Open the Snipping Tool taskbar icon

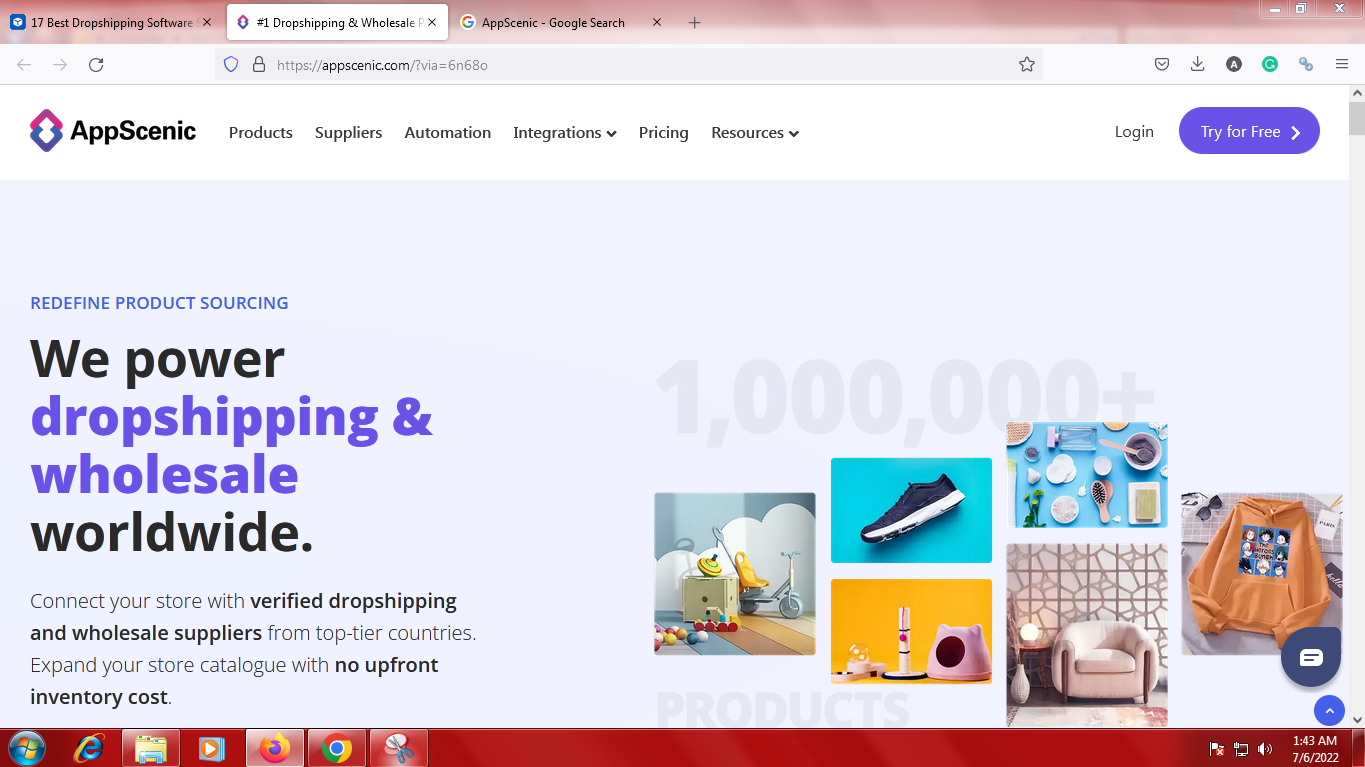[399, 748]
